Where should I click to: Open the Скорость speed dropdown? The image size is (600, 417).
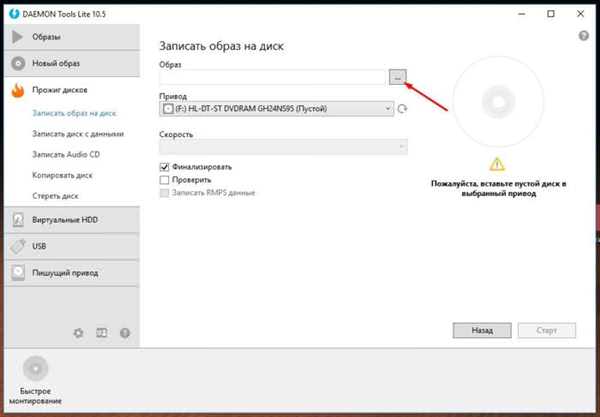click(x=284, y=147)
